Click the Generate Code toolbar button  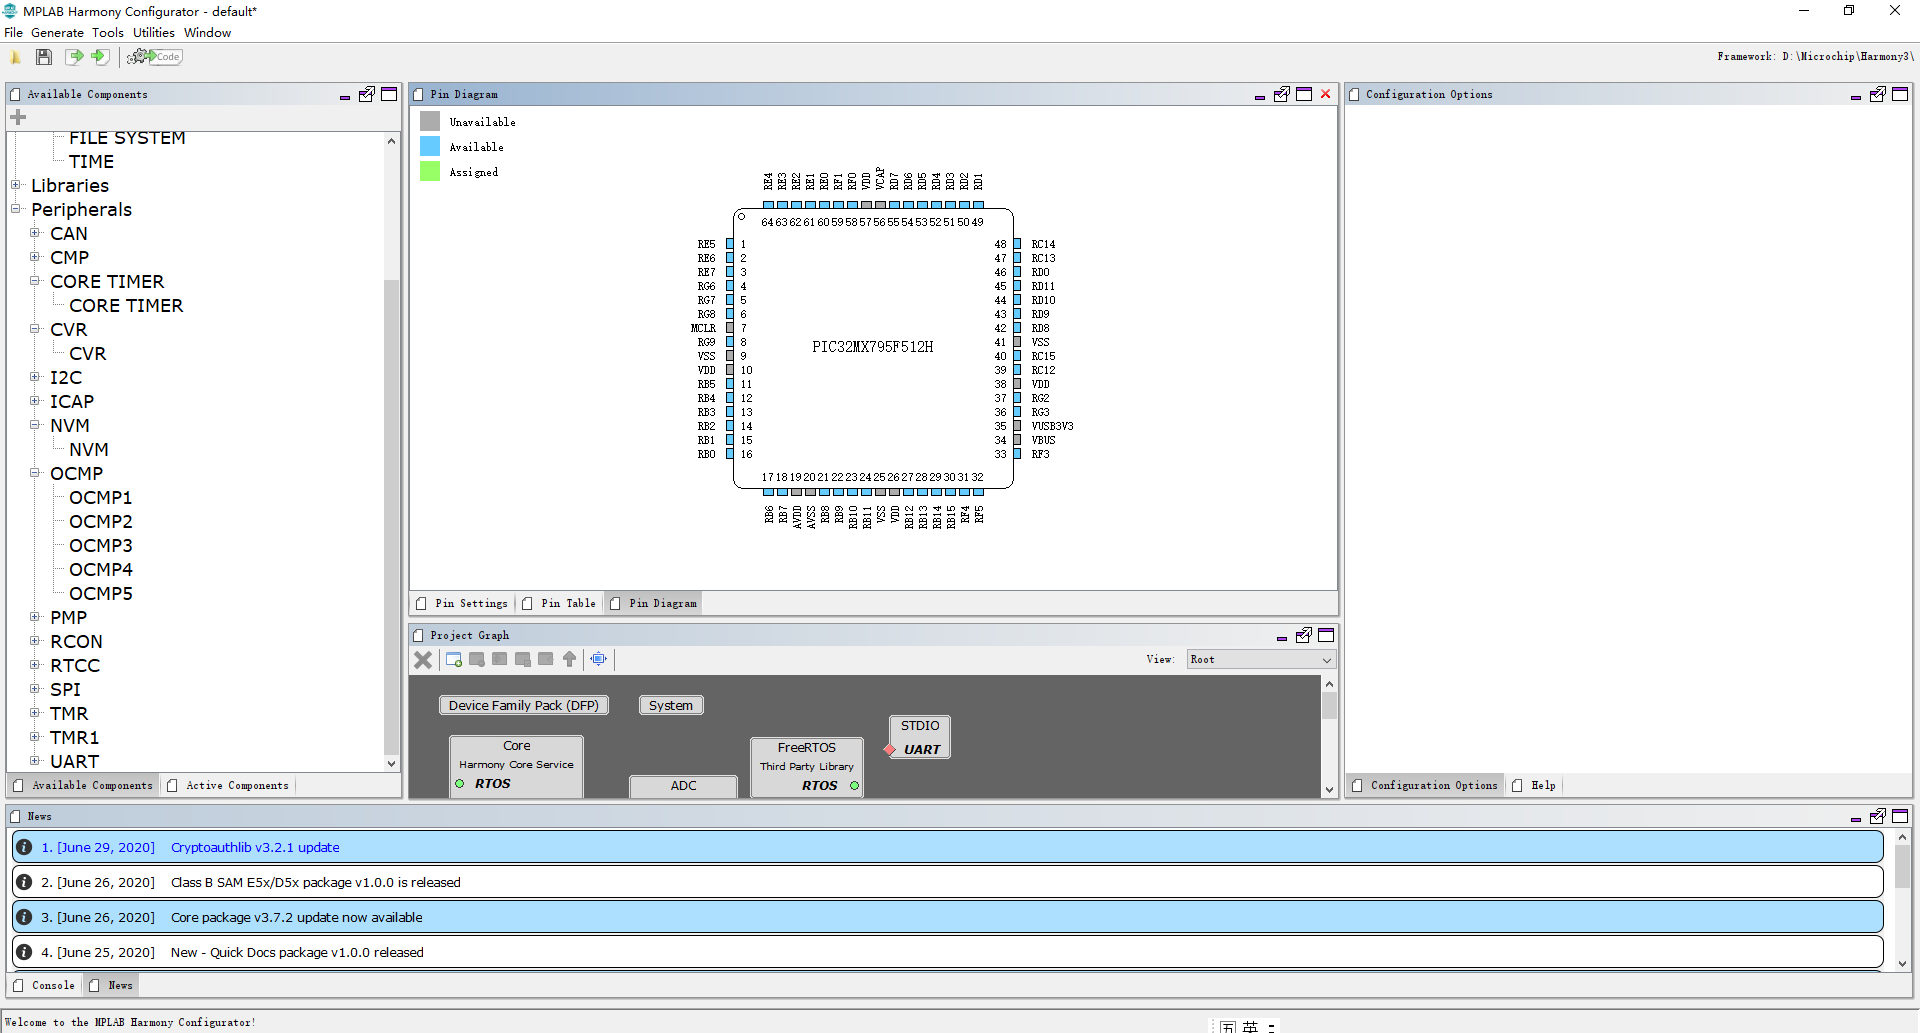(x=155, y=57)
